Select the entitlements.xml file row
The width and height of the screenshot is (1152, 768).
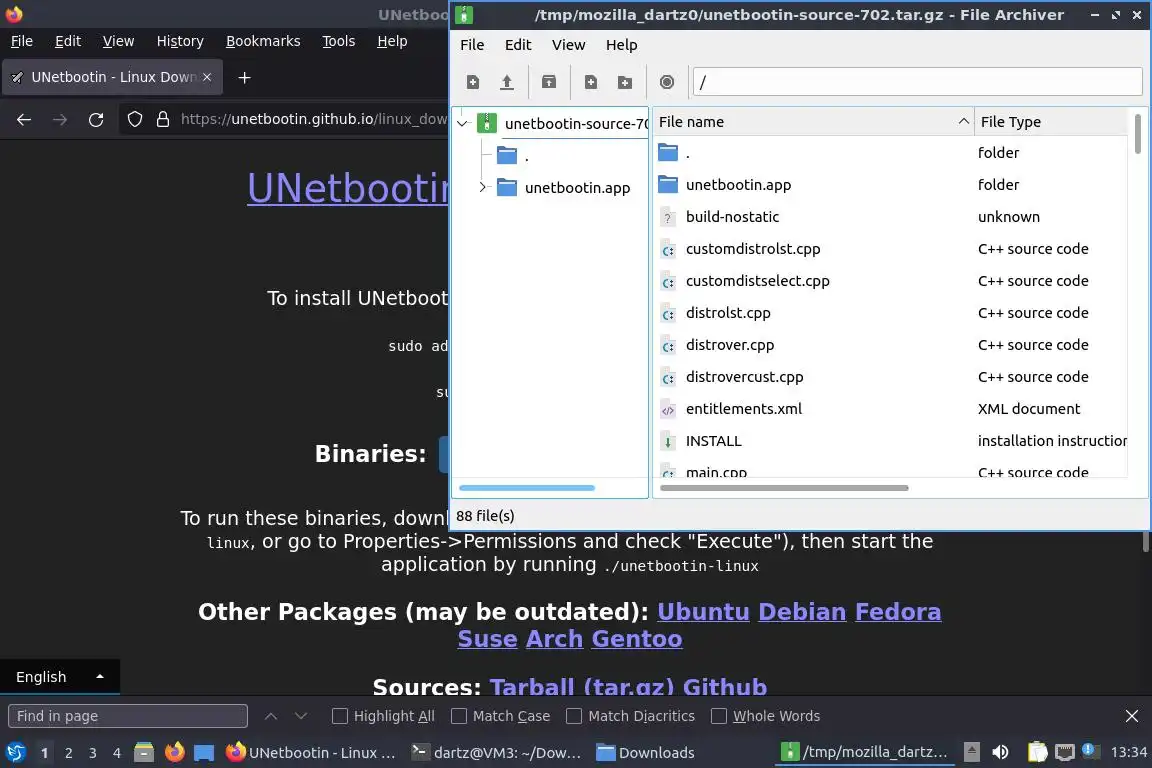pyautogui.click(x=890, y=409)
